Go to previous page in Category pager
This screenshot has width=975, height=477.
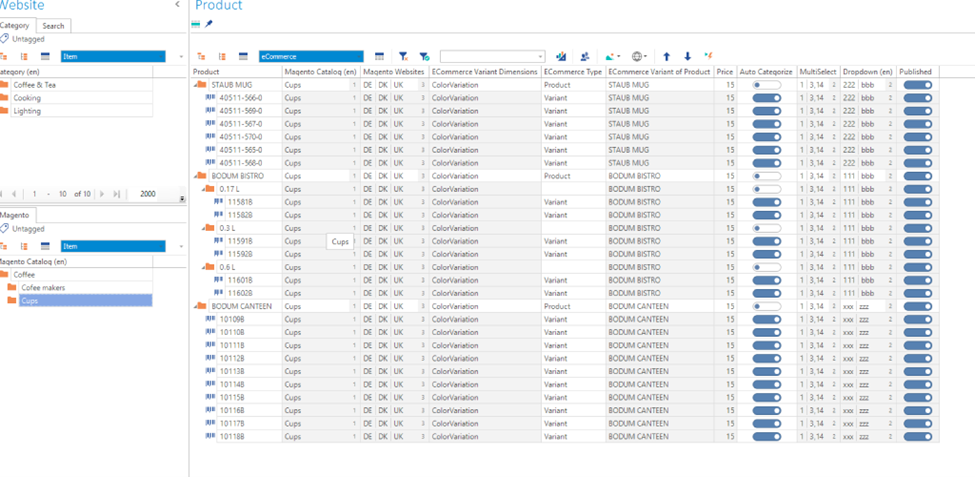(14, 194)
